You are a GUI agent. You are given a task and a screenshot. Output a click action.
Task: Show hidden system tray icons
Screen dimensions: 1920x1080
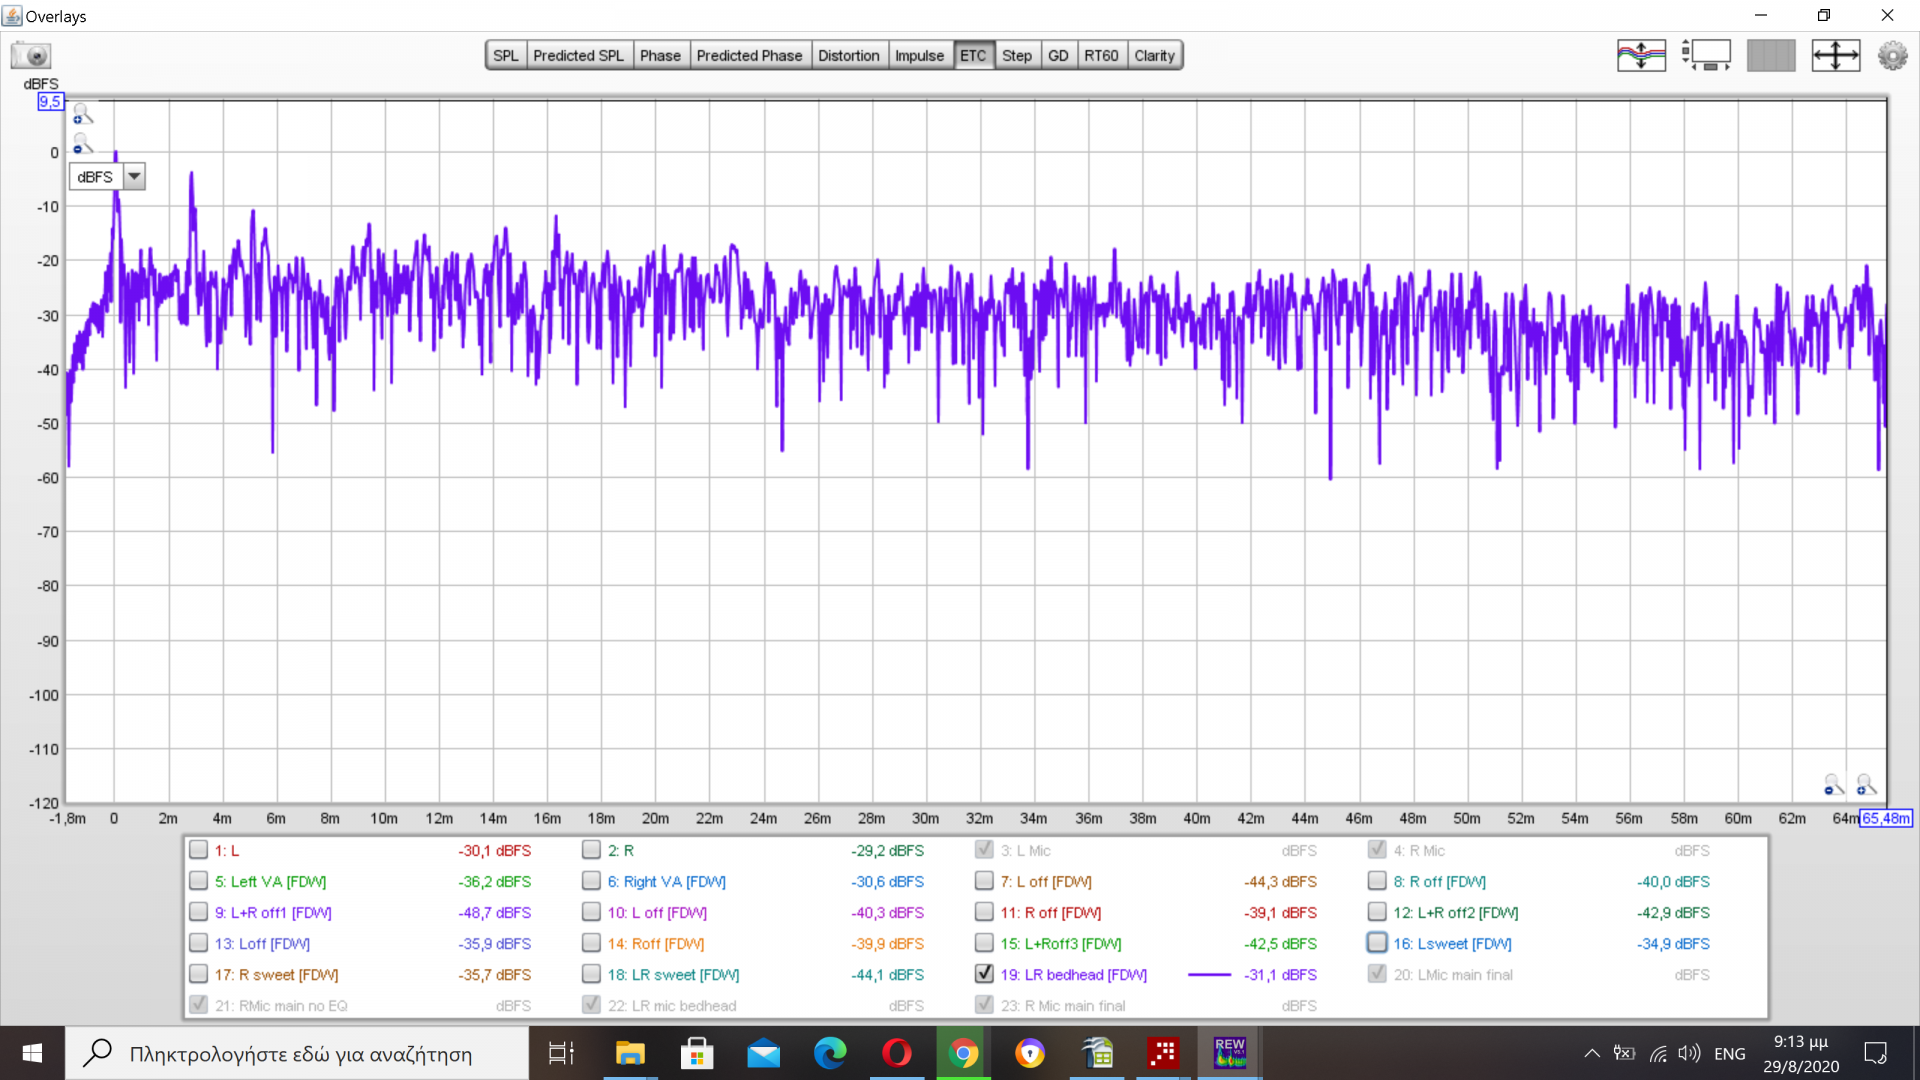coord(1592,1053)
